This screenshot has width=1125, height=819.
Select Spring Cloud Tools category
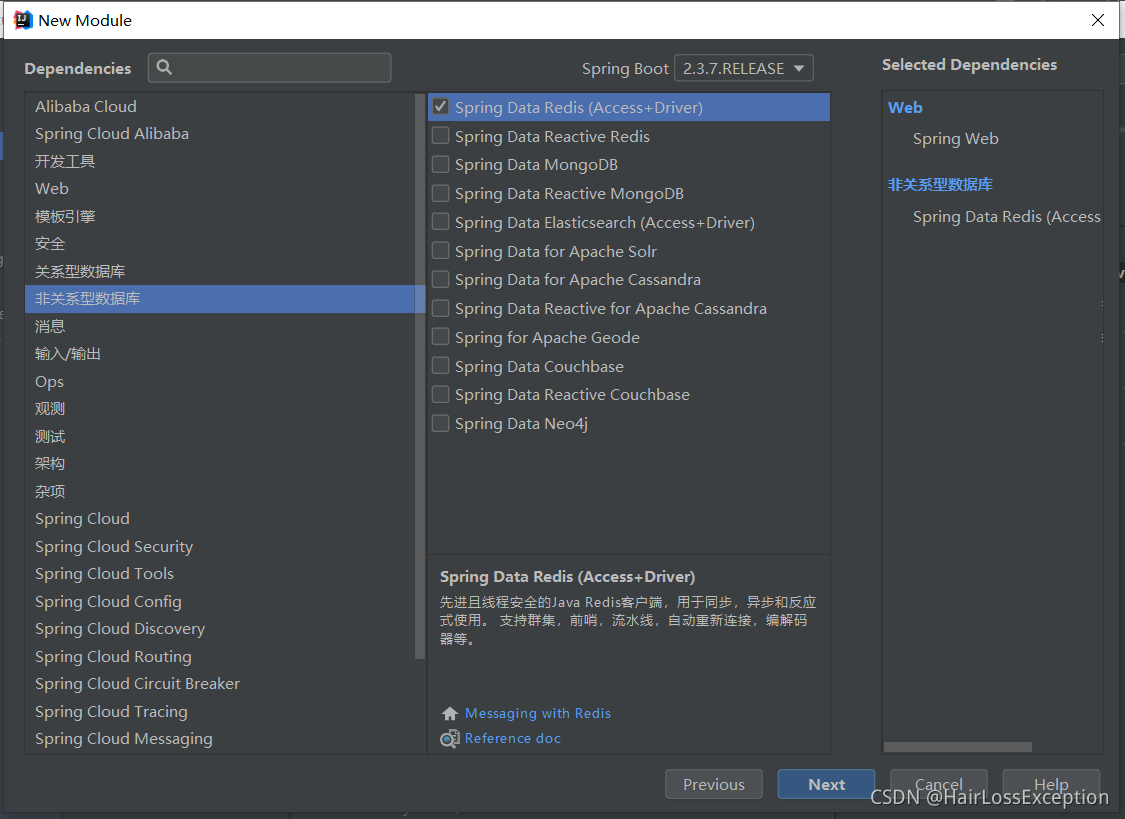point(220,574)
